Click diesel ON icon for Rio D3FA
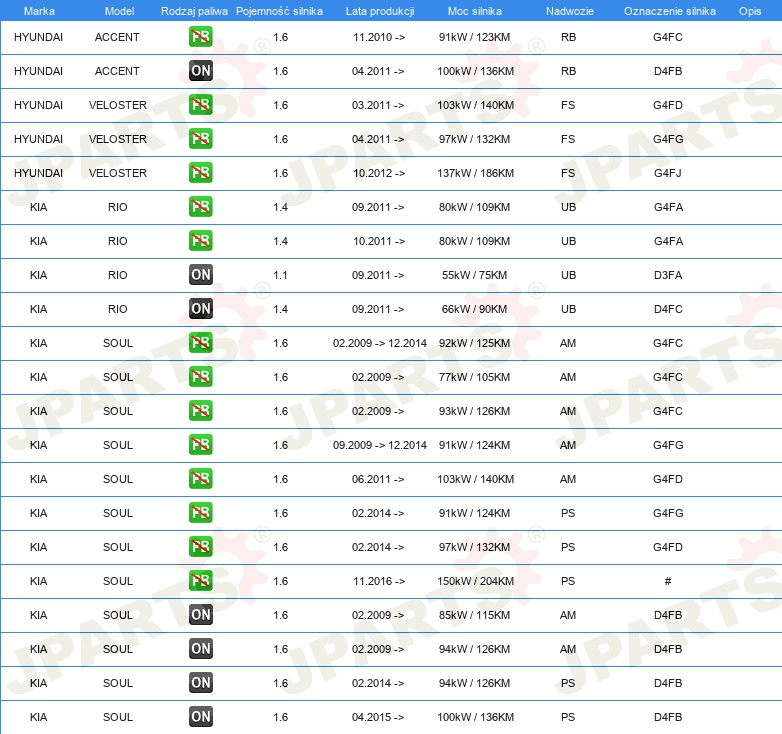Image resolution: width=782 pixels, height=734 pixels. click(200, 275)
